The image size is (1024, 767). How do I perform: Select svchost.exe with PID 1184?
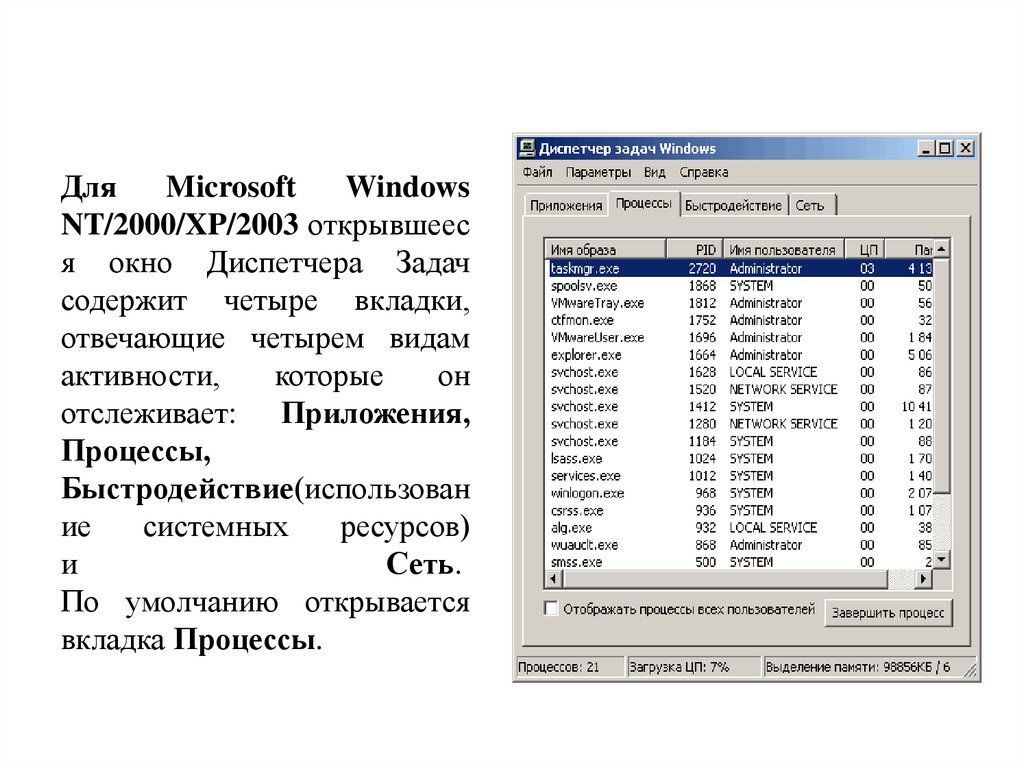(x=740, y=441)
